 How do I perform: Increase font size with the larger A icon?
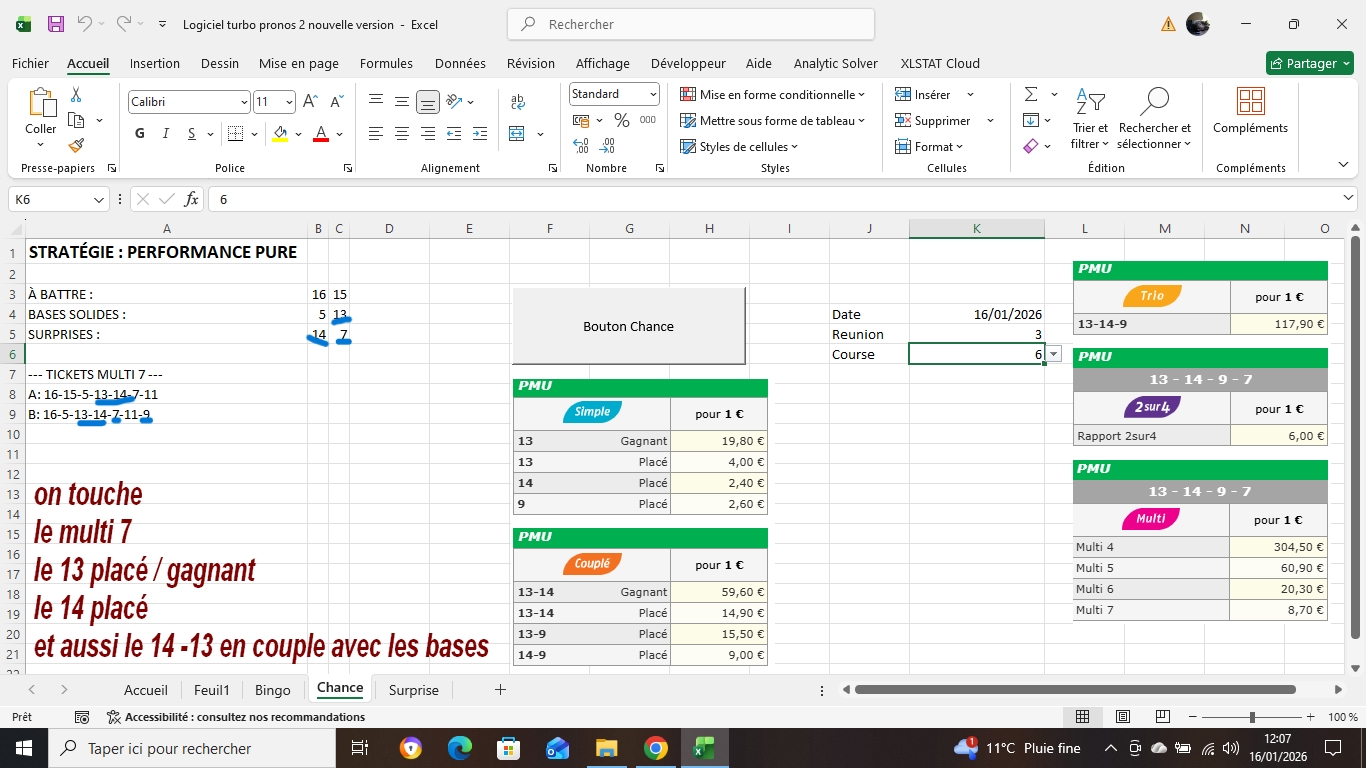[310, 102]
